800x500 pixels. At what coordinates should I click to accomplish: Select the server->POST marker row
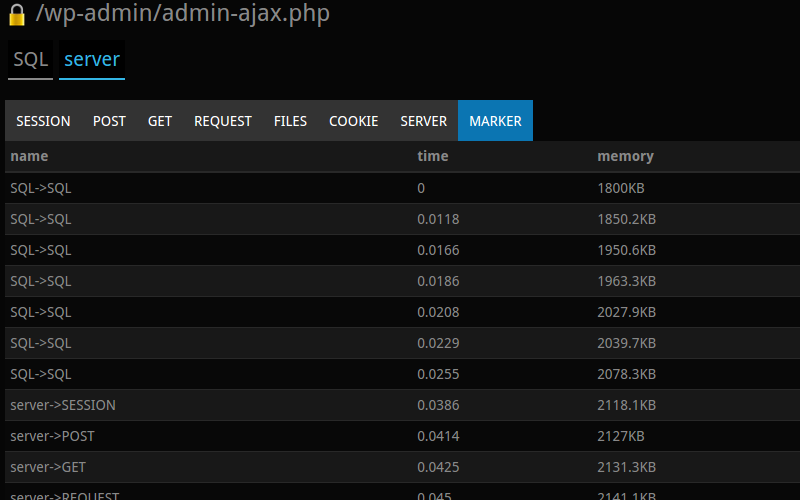[403, 436]
